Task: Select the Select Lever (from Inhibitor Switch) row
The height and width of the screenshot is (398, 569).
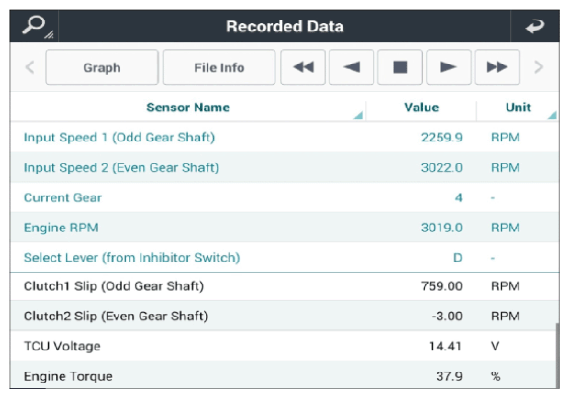Action: click(x=284, y=258)
